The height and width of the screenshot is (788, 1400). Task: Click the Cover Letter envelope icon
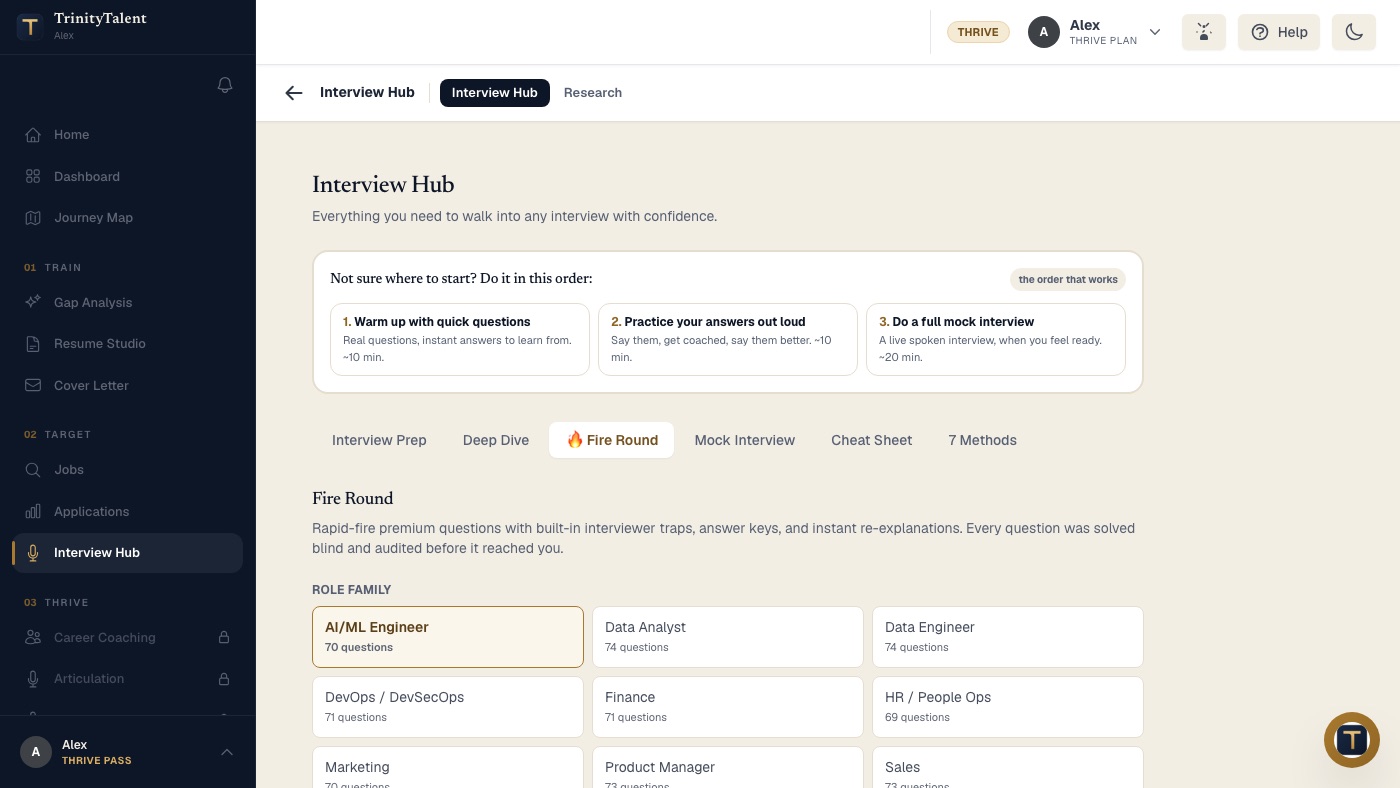coord(33,386)
